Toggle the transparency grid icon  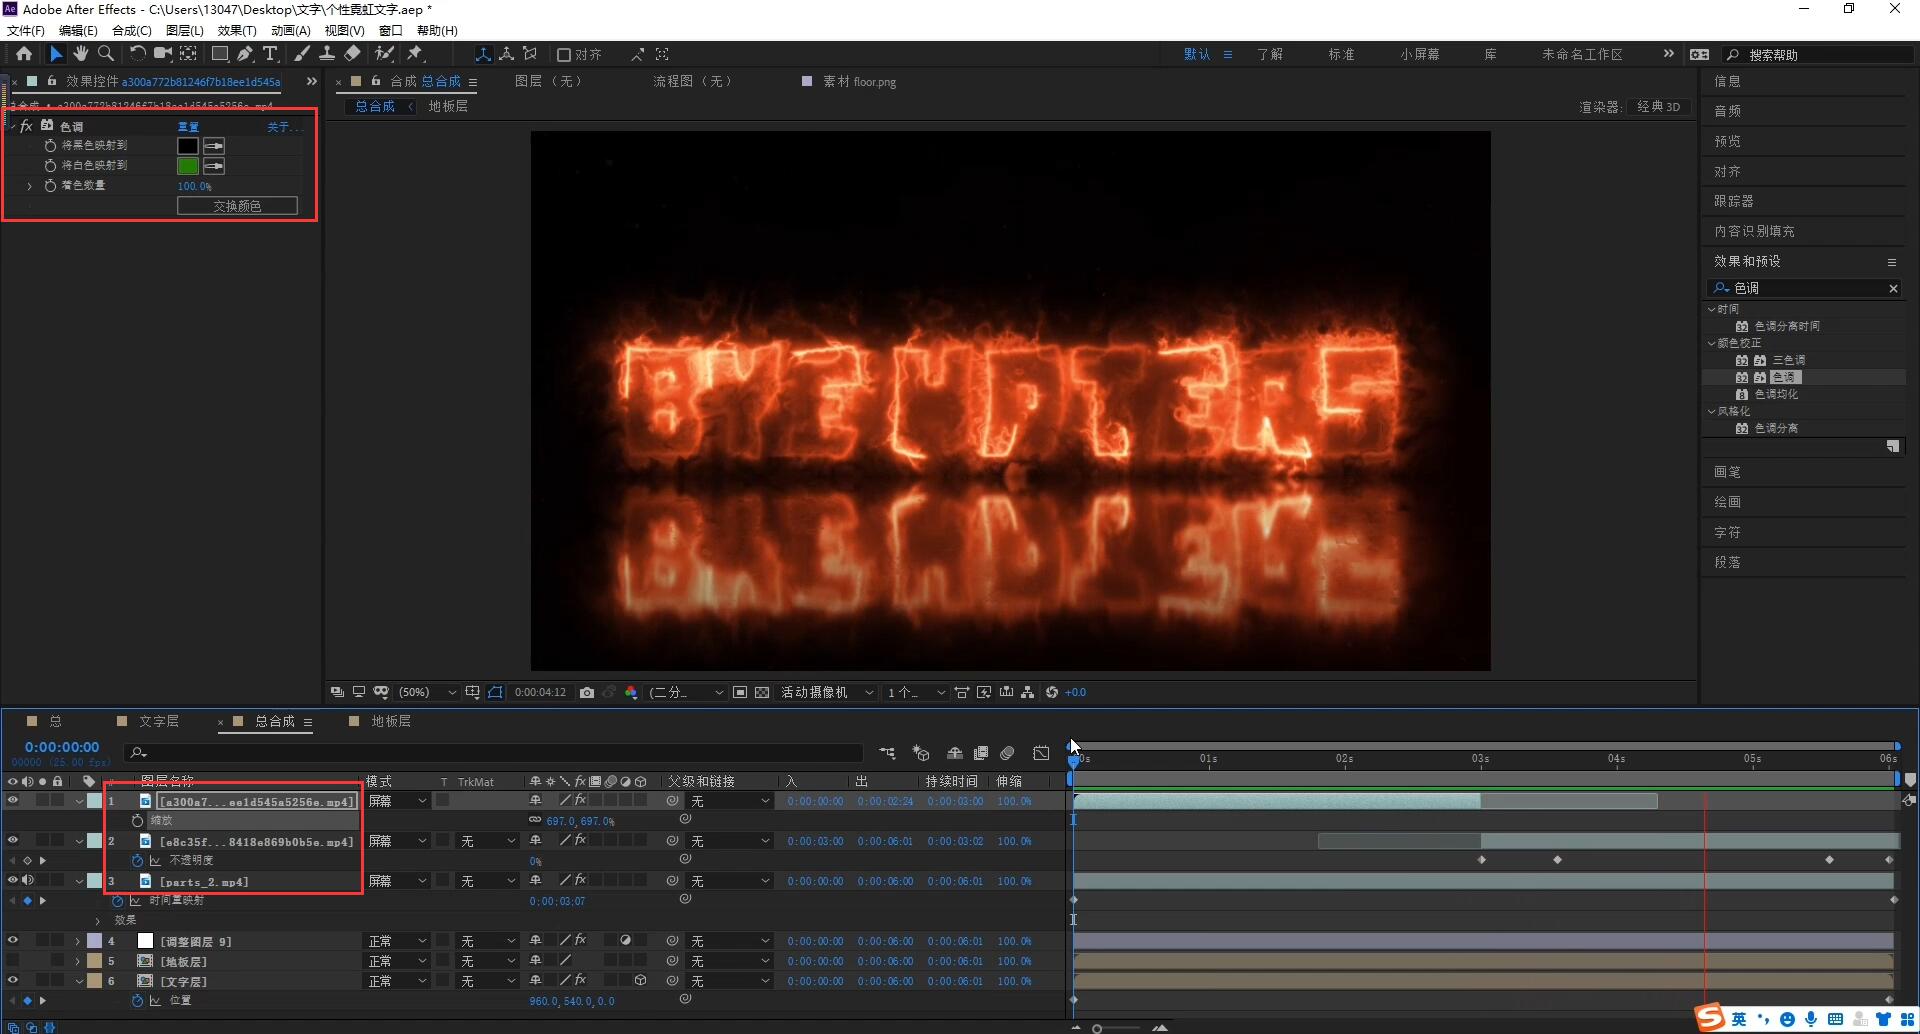pos(762,692)
